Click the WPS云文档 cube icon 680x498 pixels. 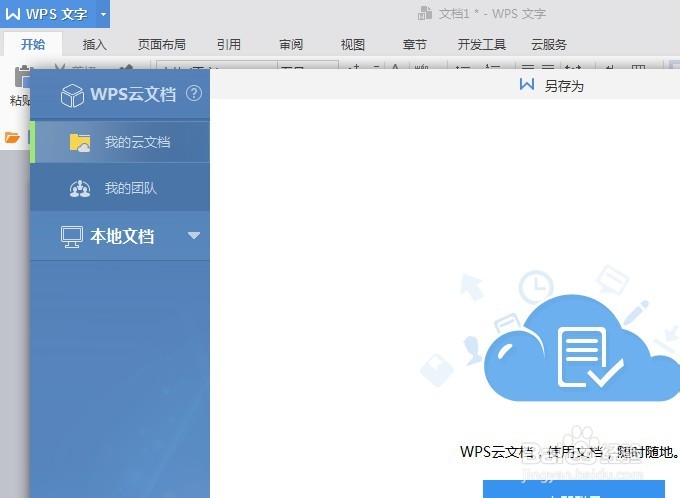click(x=72, y=95)
